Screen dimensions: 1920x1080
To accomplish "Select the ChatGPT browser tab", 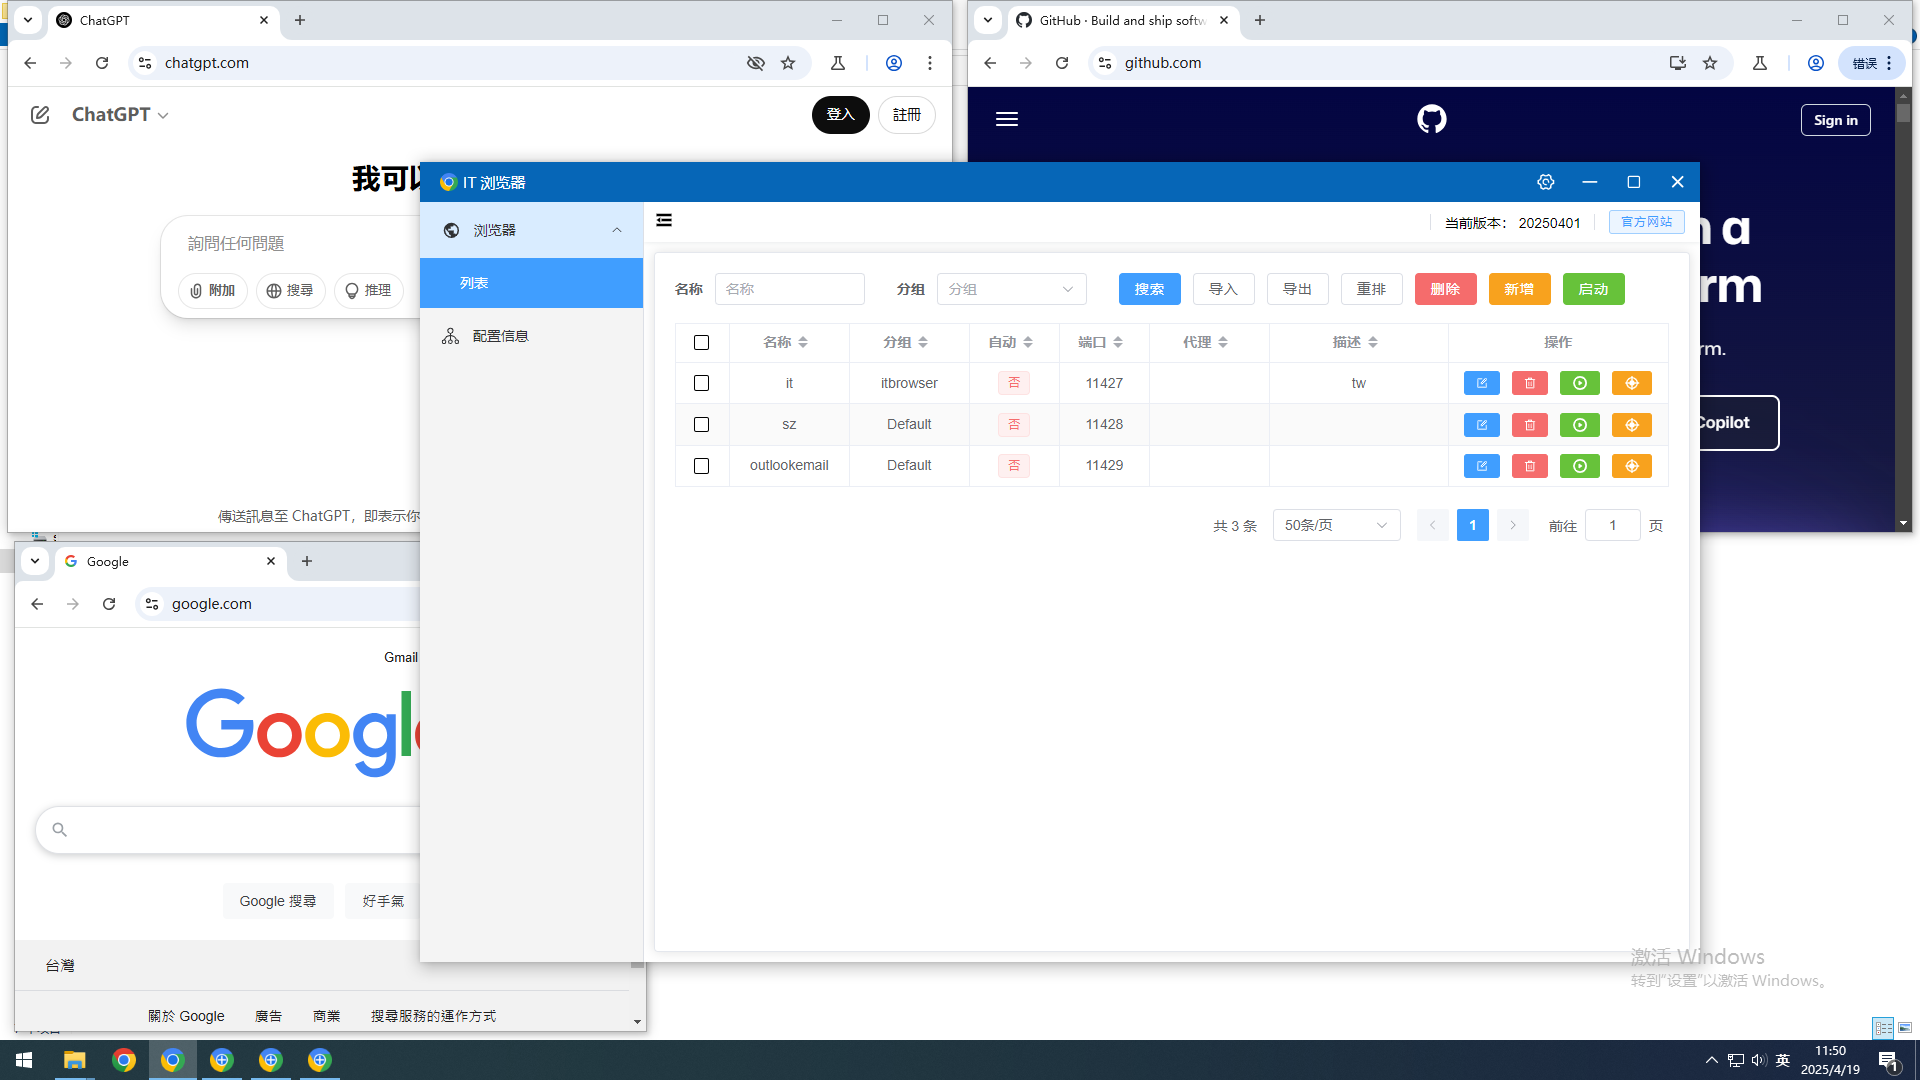I will tap(150, 20).
